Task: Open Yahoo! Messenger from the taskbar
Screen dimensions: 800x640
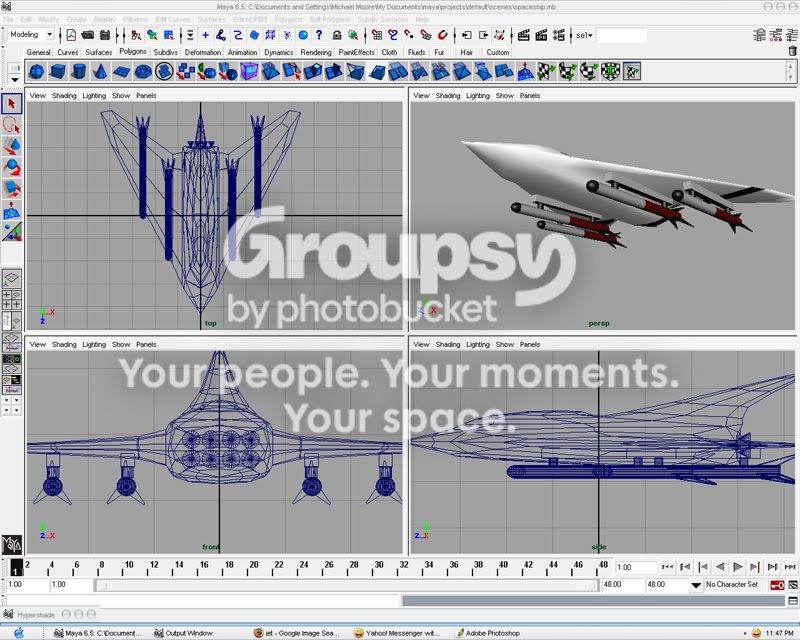Action: [x=396, y=633]
